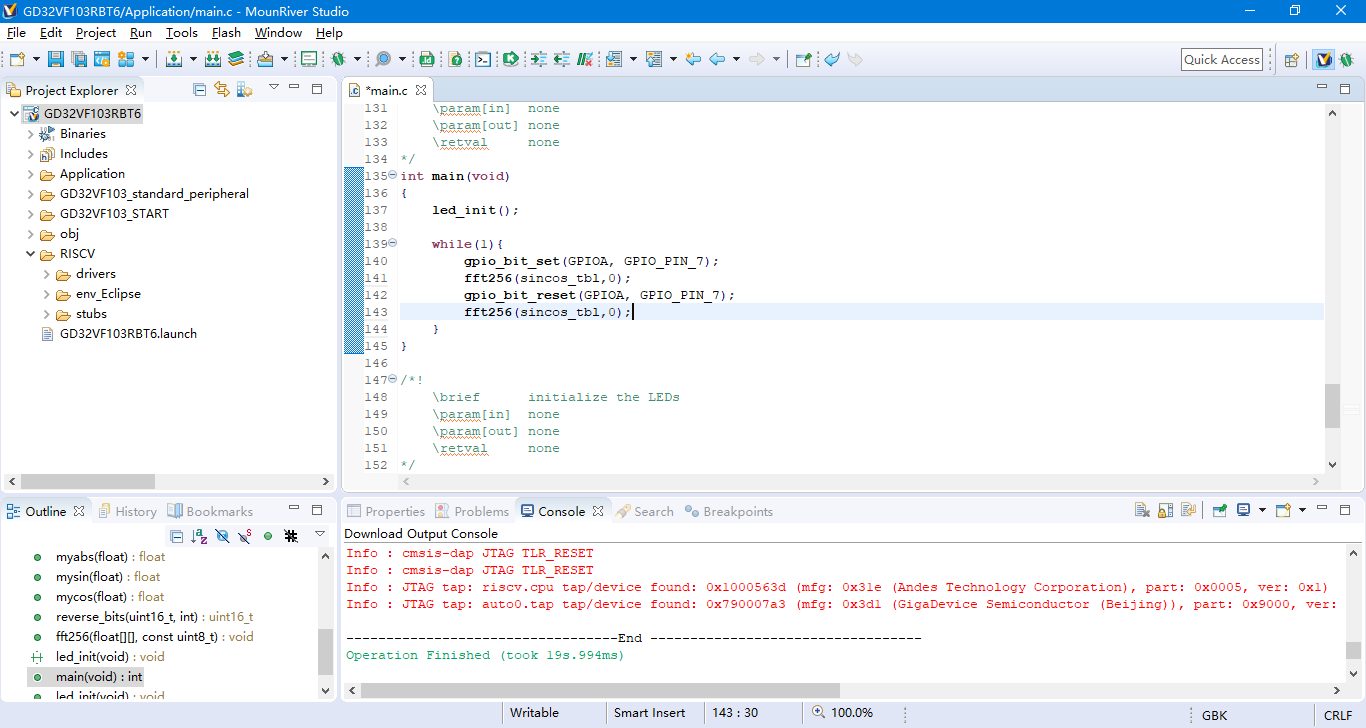
Task: Open the History tab
Action: 126,511
